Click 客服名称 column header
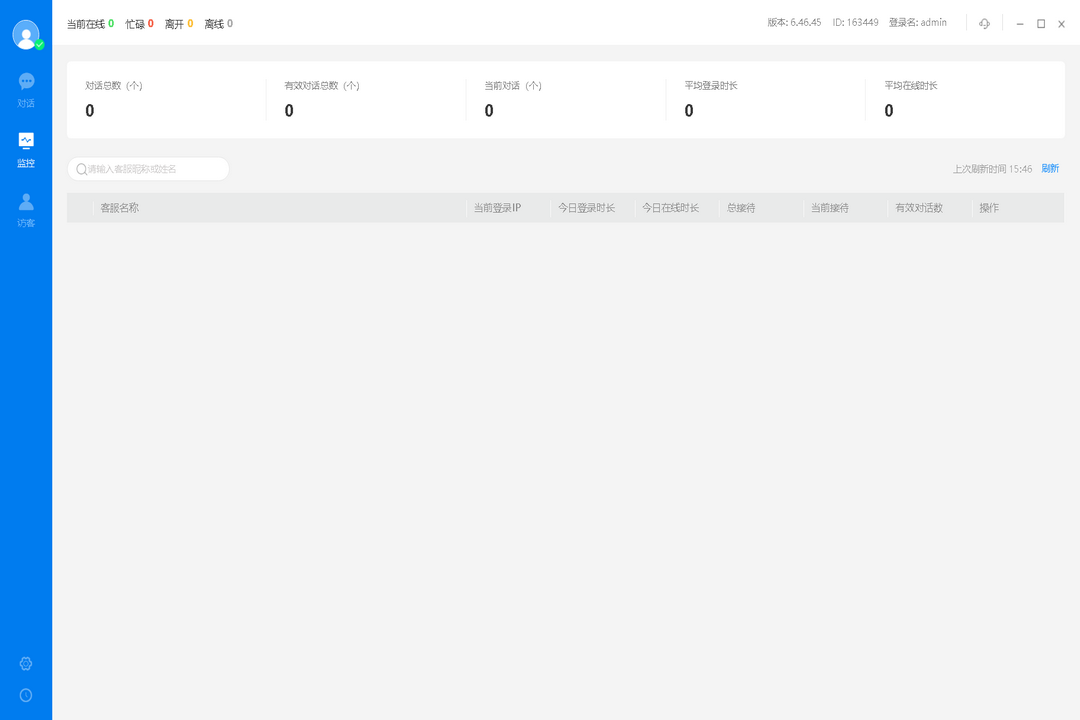This screenshot has height=720, width=1080. pos(120,208)
